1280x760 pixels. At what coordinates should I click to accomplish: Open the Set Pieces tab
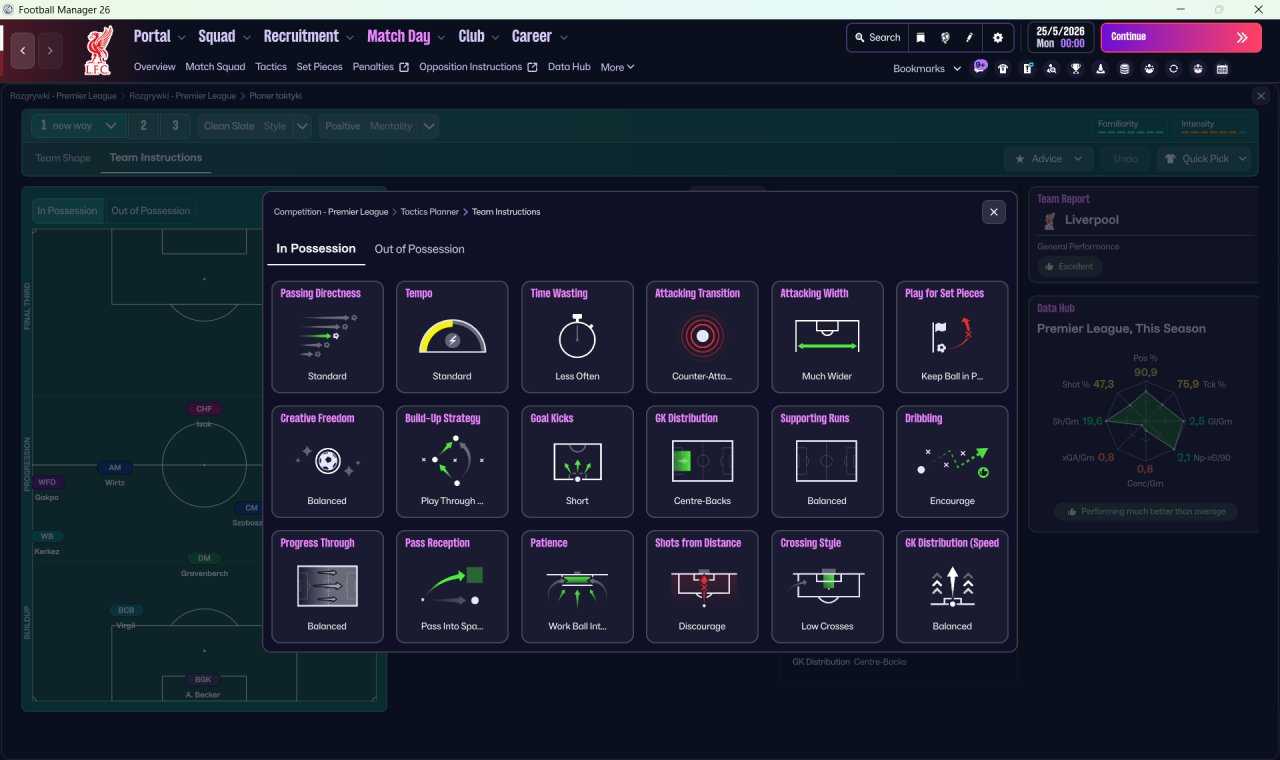pos(320,67)
